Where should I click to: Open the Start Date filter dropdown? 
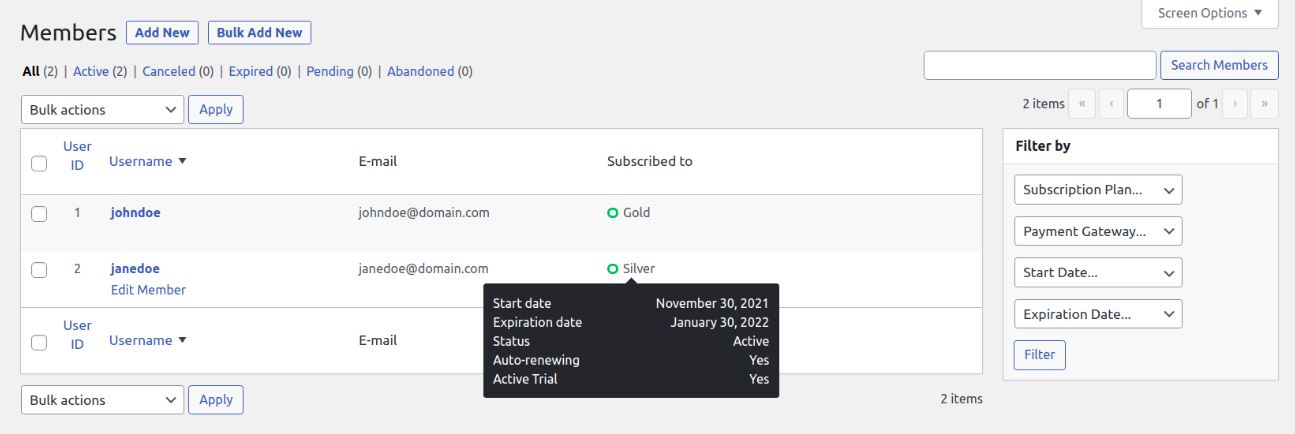click(1098, 272)
